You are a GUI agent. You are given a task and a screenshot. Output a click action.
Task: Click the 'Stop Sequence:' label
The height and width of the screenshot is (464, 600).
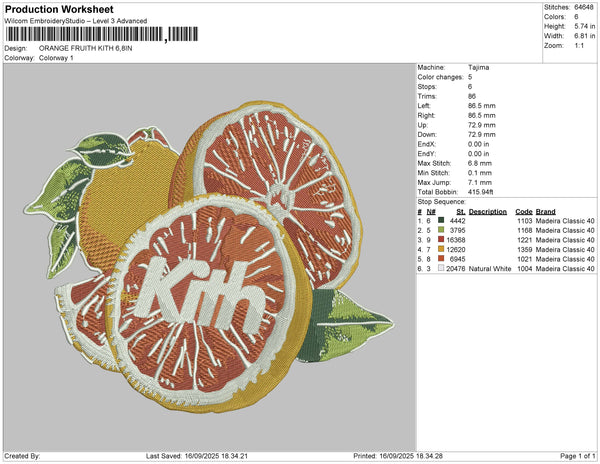(442, 202)
